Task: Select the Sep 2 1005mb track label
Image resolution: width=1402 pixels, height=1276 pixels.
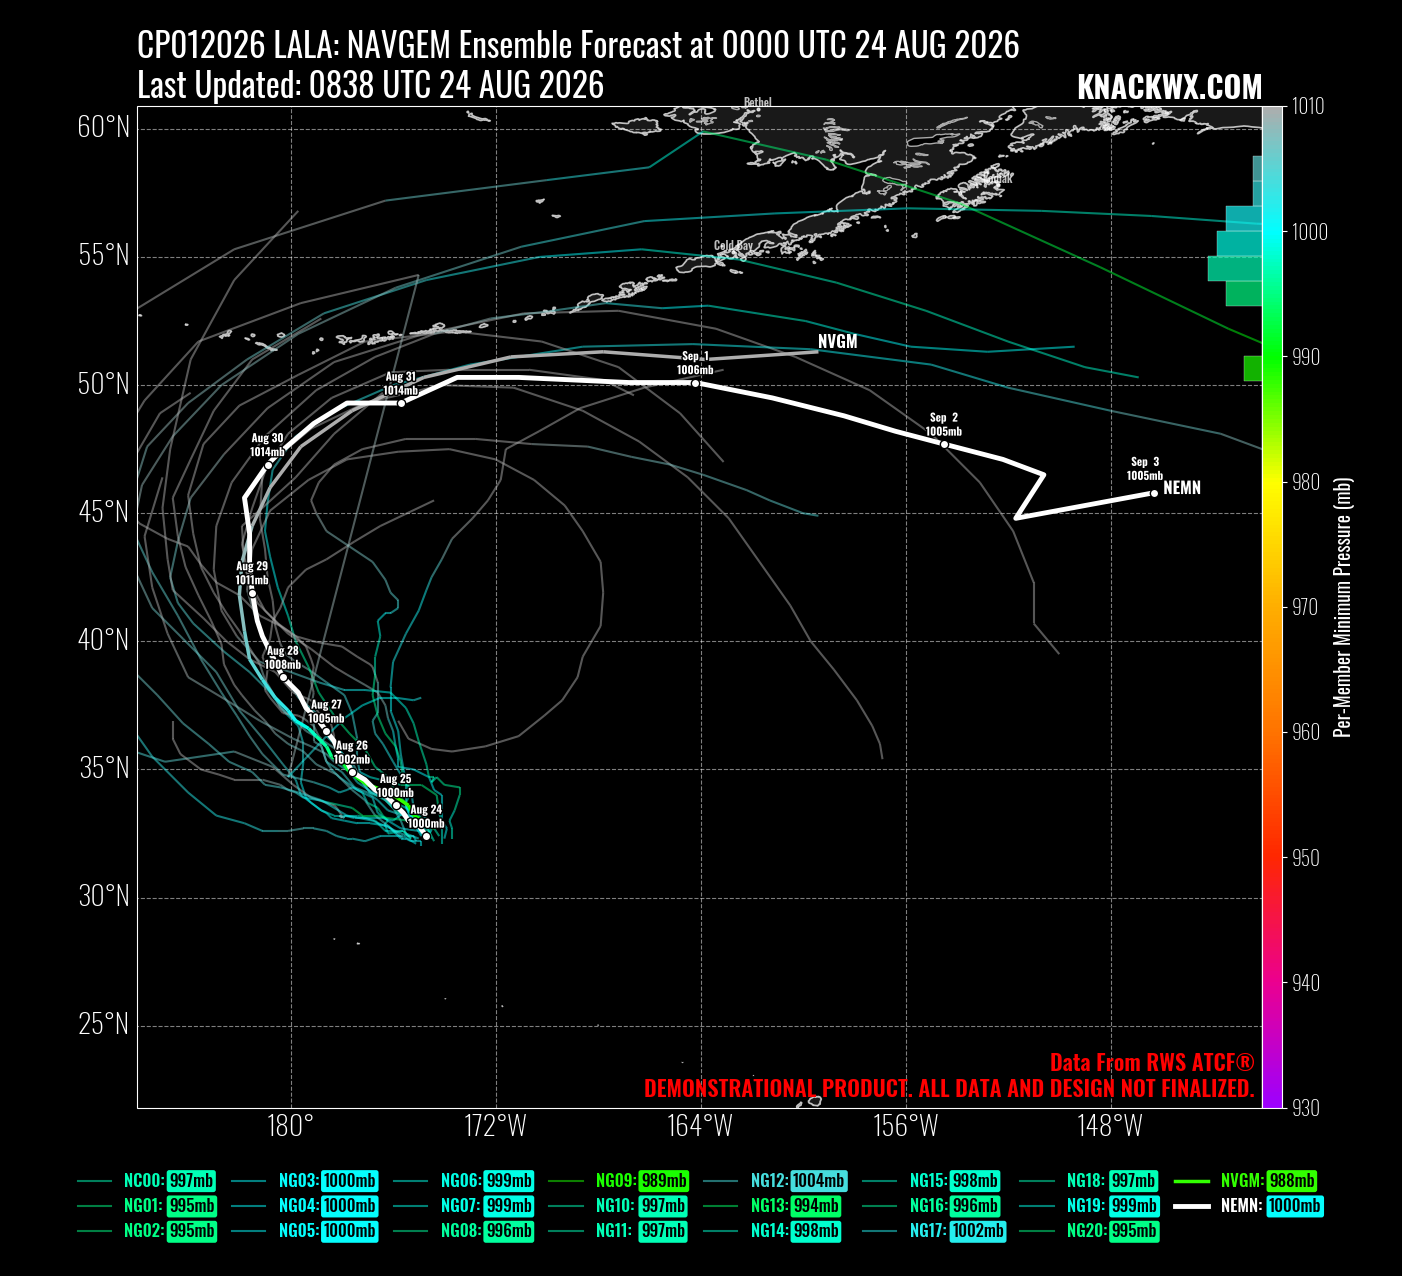Action: click(x=943, y=425)
